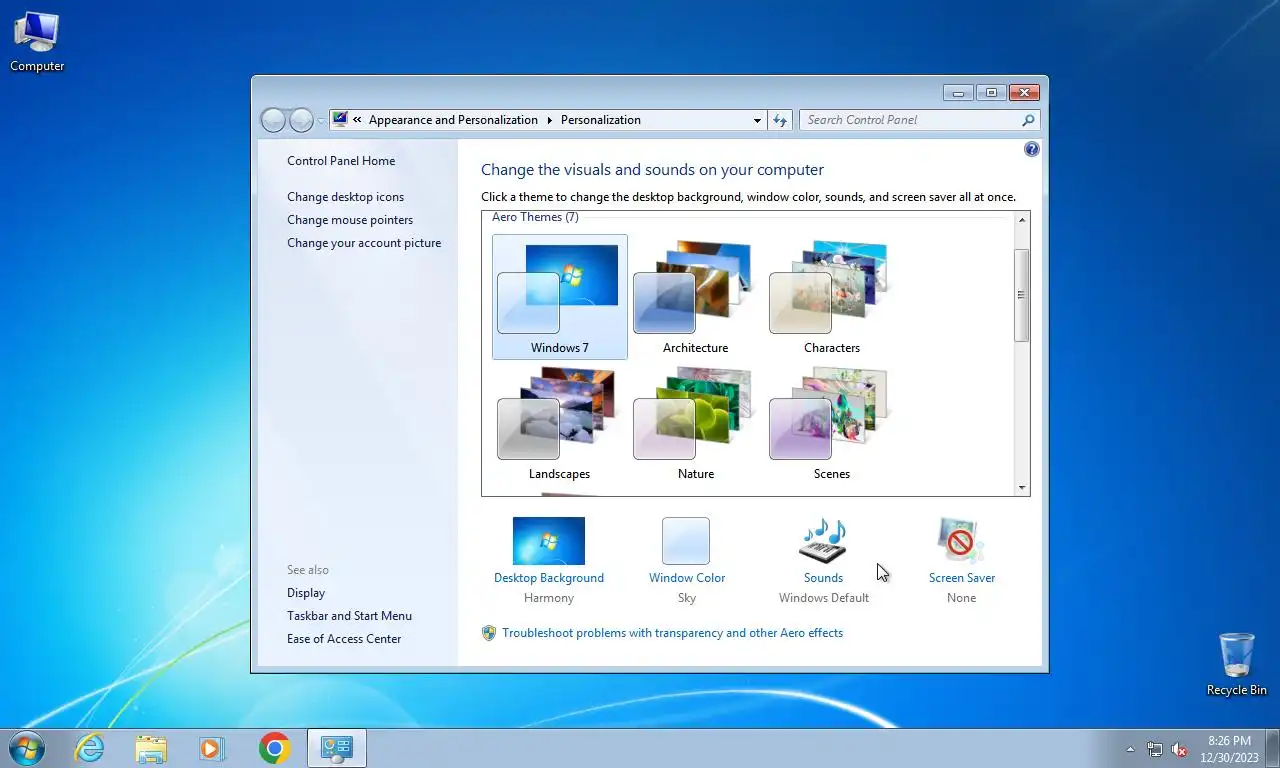Click the Desktop Background text link
This screenshot has height=768, width=1280.
(x=549, y=578)
